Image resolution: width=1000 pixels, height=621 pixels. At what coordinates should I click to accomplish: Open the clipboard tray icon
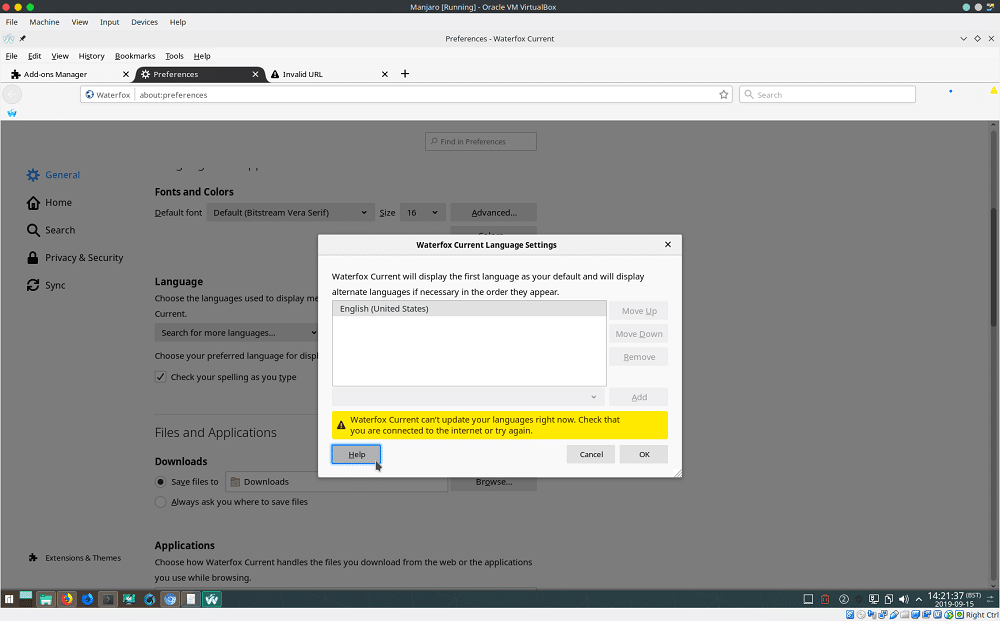tap(888, 599)
